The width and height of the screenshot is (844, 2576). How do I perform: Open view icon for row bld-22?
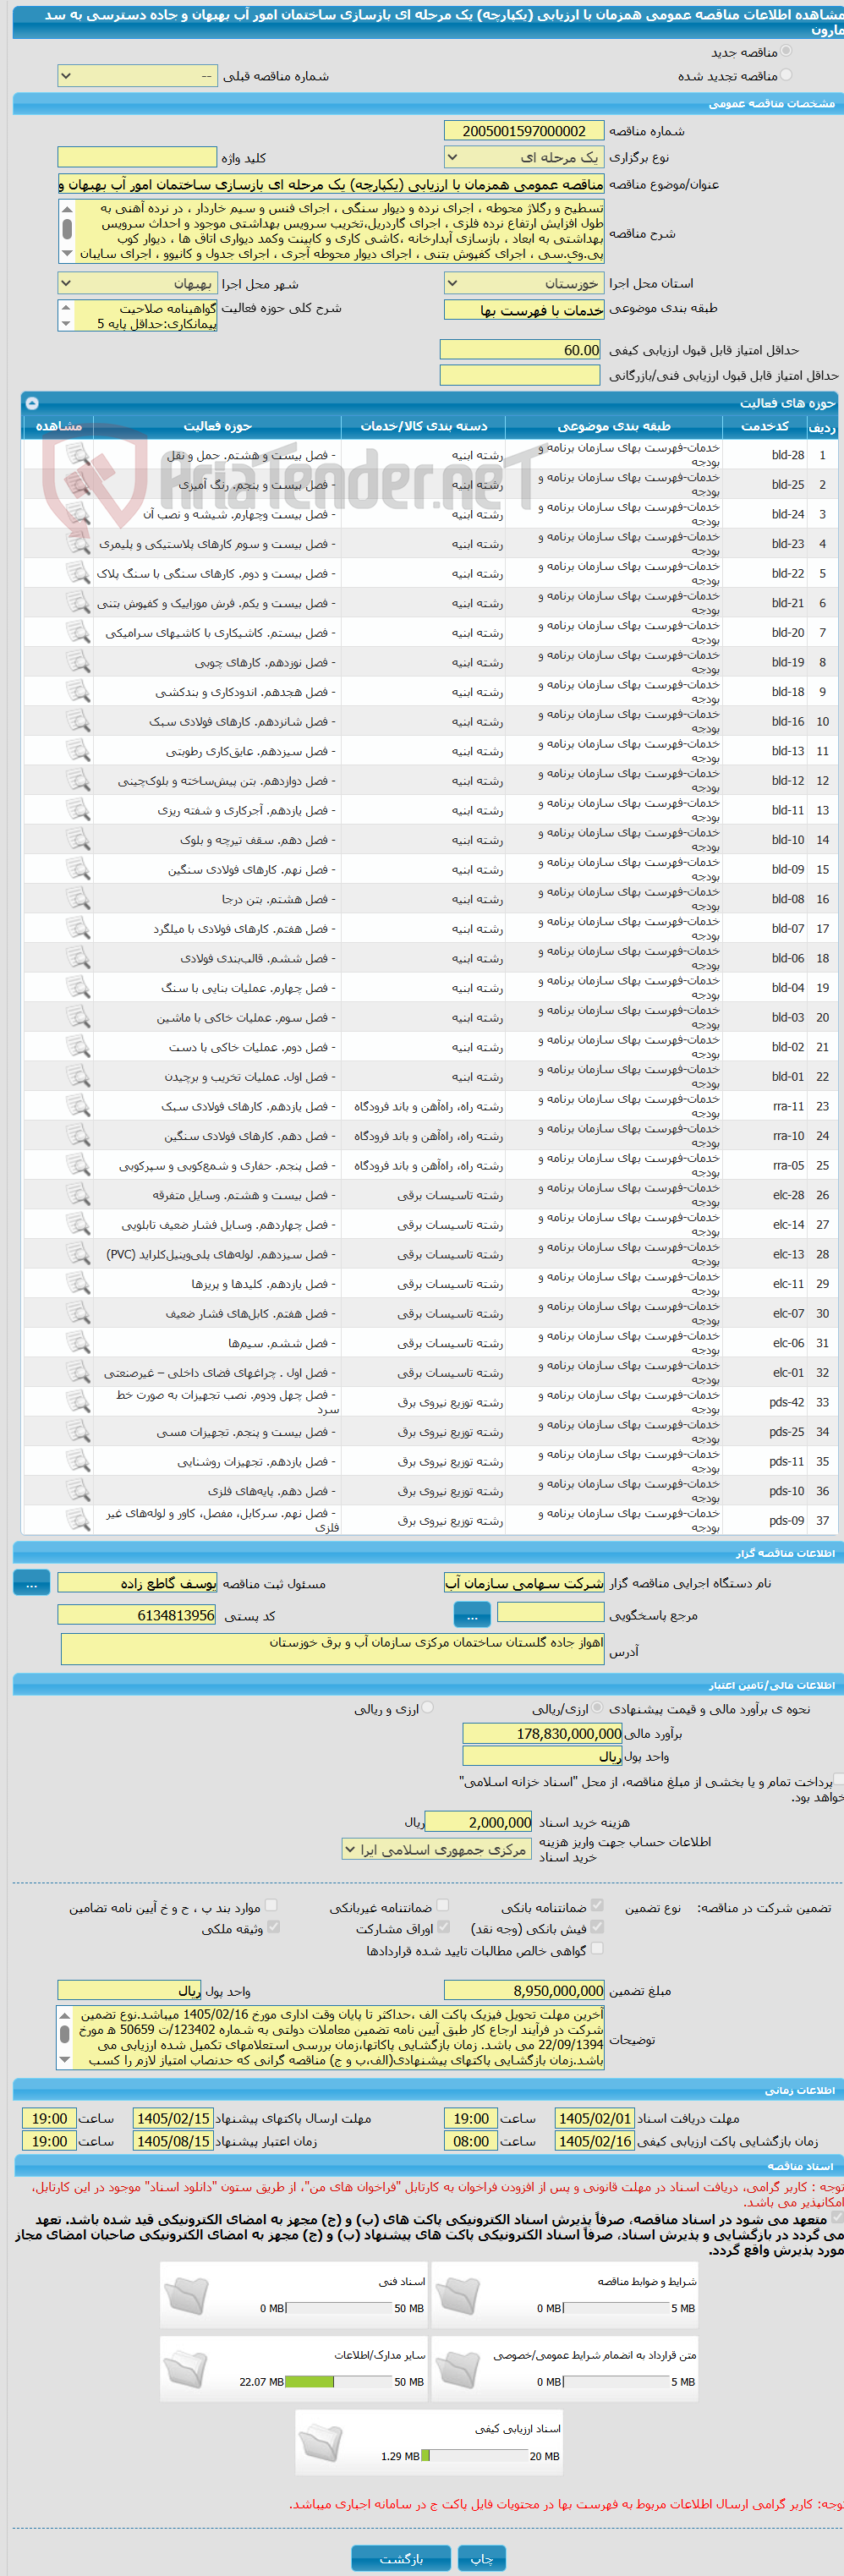click(77, 573)
